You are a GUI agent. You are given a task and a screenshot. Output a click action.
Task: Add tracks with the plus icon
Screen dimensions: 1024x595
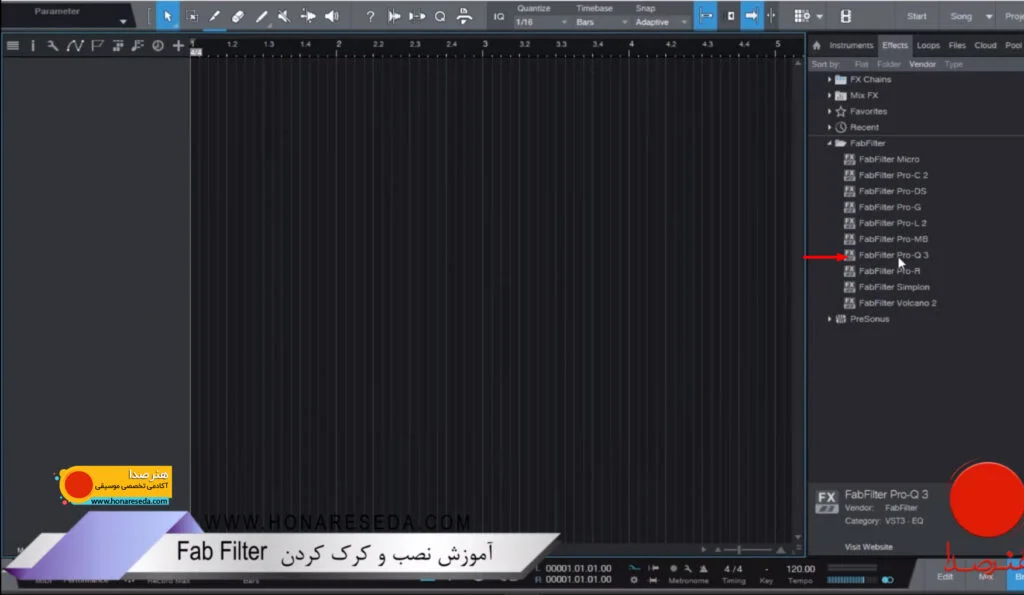point(178,46)
